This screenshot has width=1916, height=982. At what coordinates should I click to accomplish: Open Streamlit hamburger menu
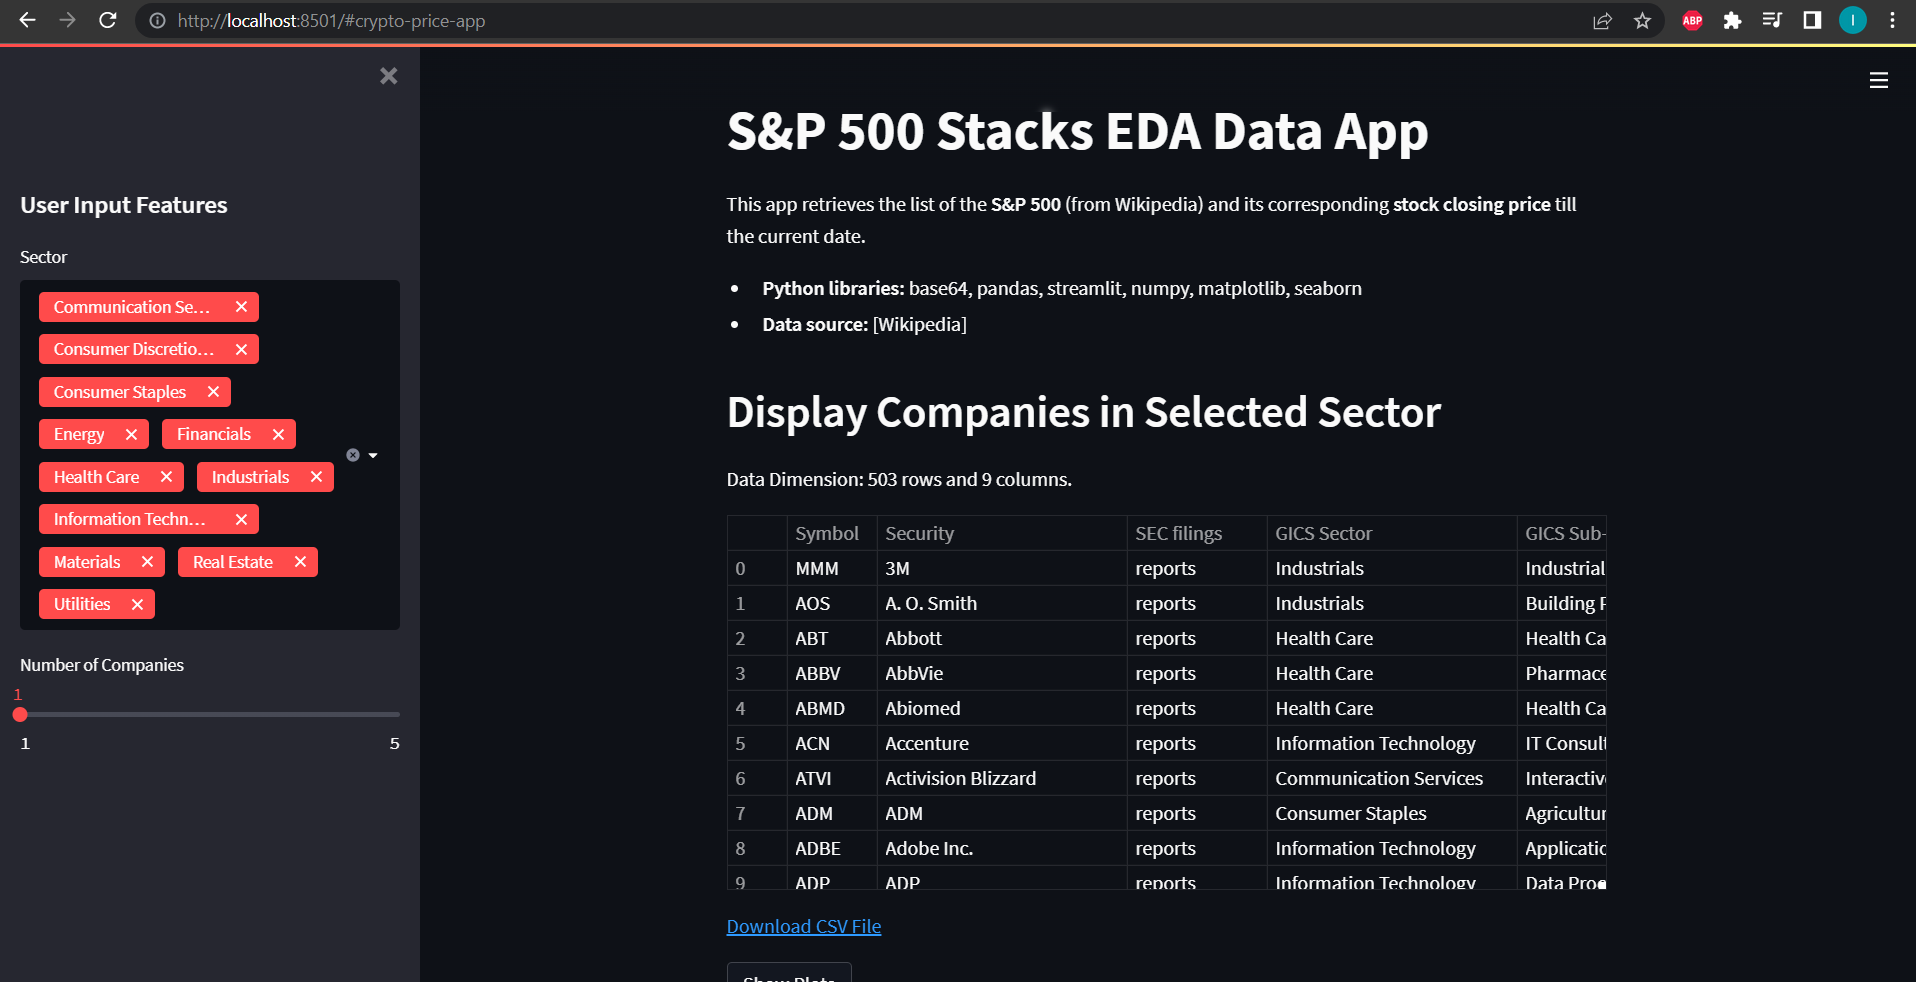pos(1879,80)
